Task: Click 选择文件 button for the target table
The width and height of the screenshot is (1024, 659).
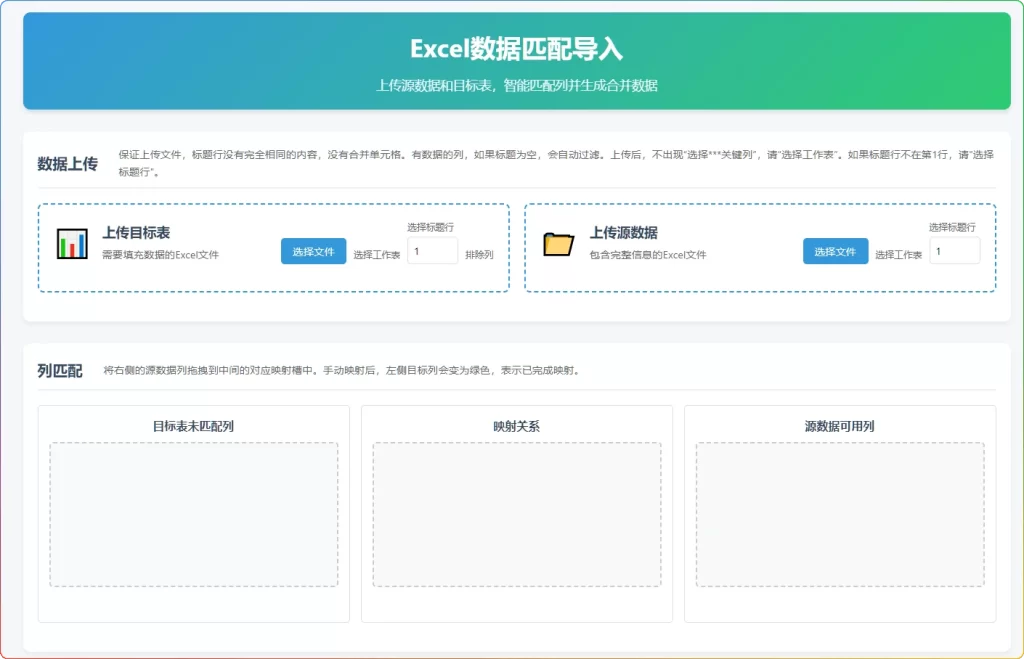Action: (x=312, y=251)
